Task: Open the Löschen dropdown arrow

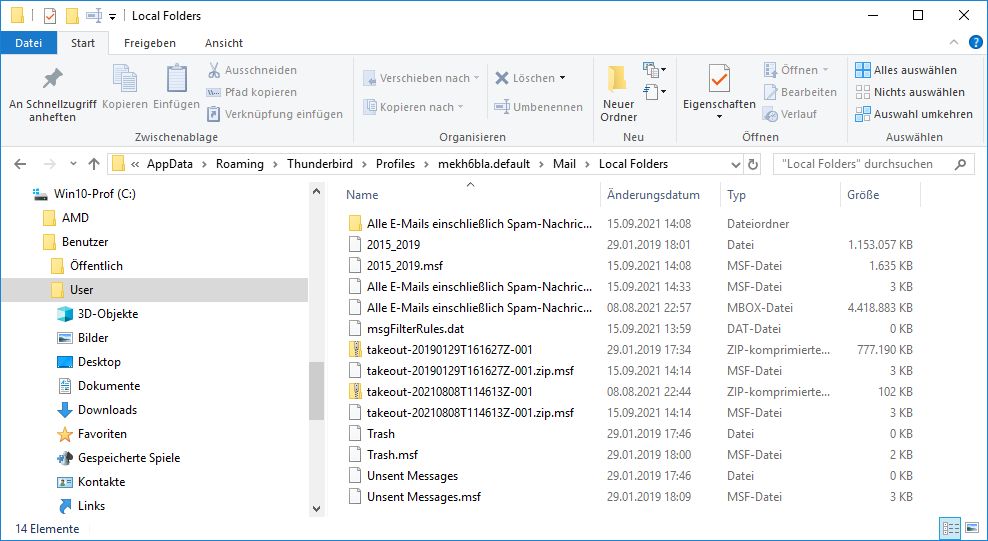Action: coord(562,78)
